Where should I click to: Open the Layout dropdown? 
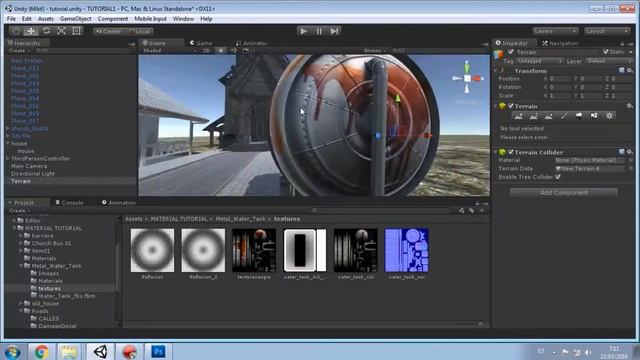(607, 31)
